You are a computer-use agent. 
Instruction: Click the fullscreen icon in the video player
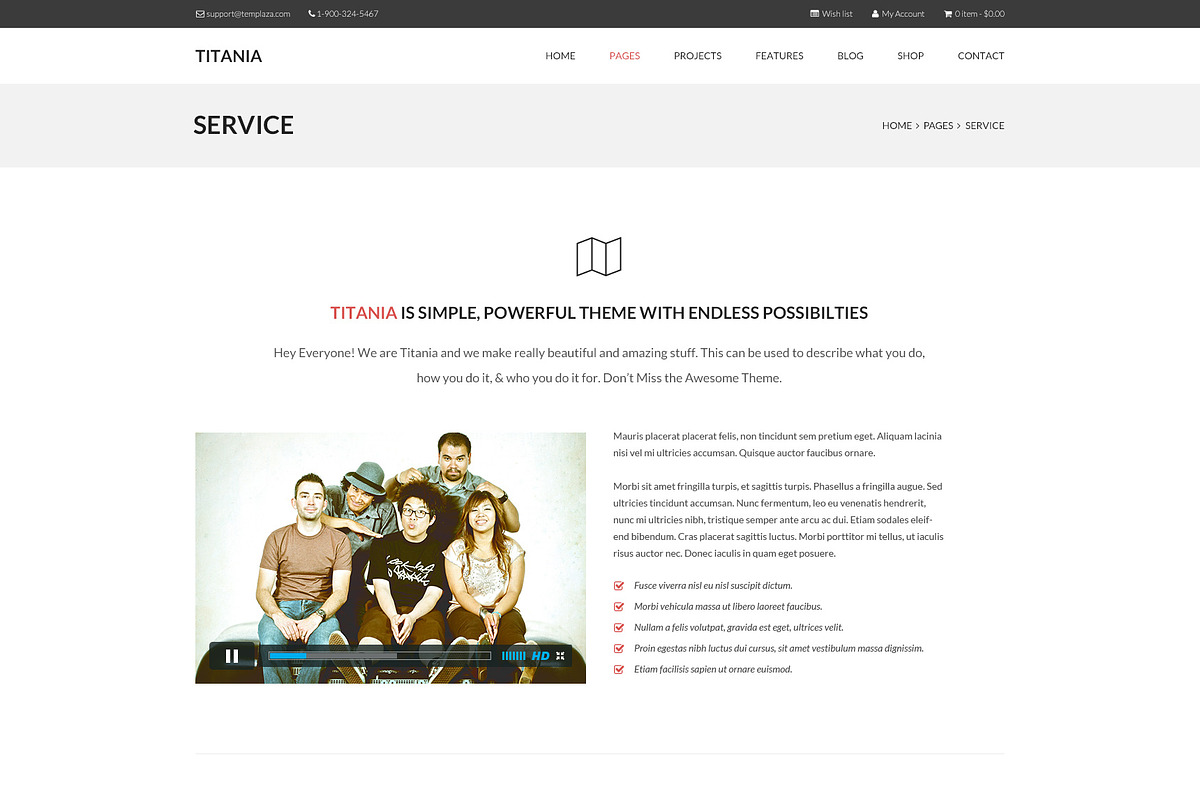(x=560, y=656)
